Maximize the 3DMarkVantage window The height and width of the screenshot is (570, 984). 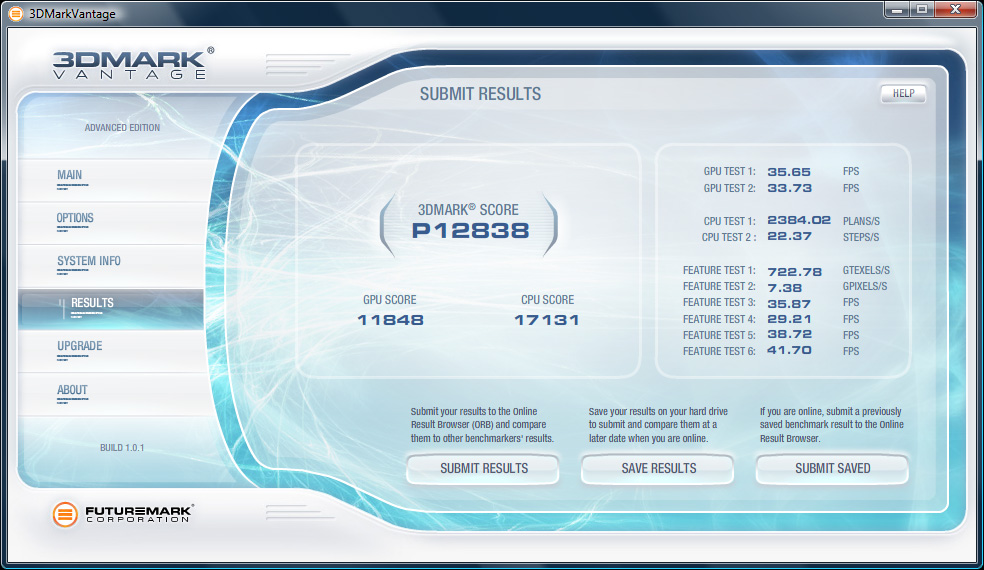[x=922, y=9]
